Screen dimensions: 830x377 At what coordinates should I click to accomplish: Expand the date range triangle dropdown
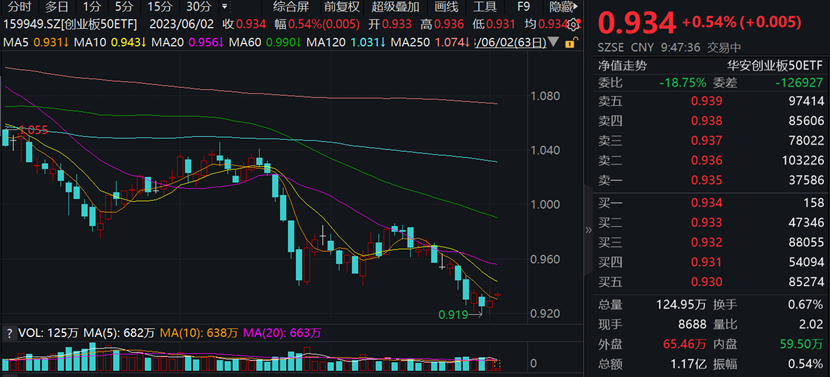(x=554, y=42)
